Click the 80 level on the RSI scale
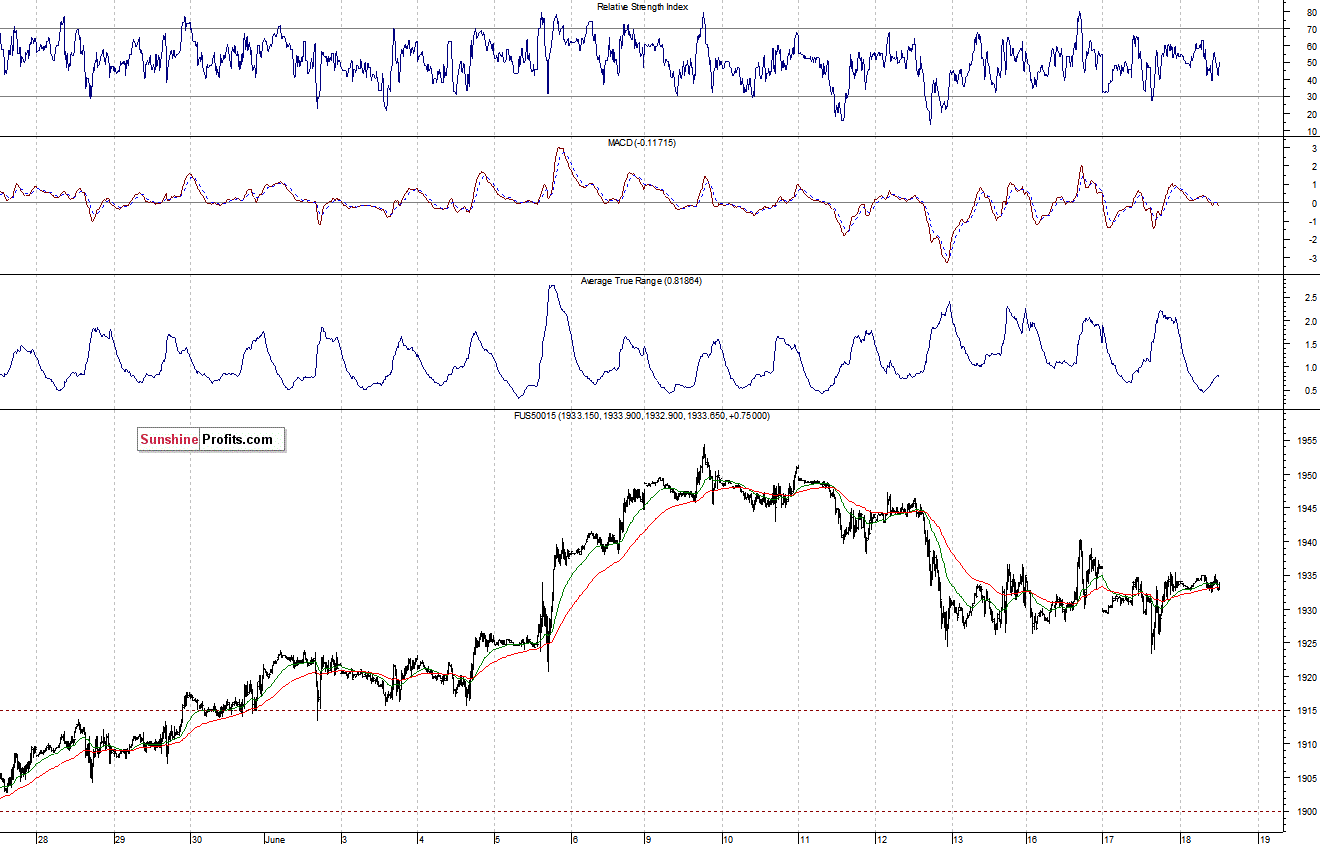The image size is (1320, 844). (1311, 12)
